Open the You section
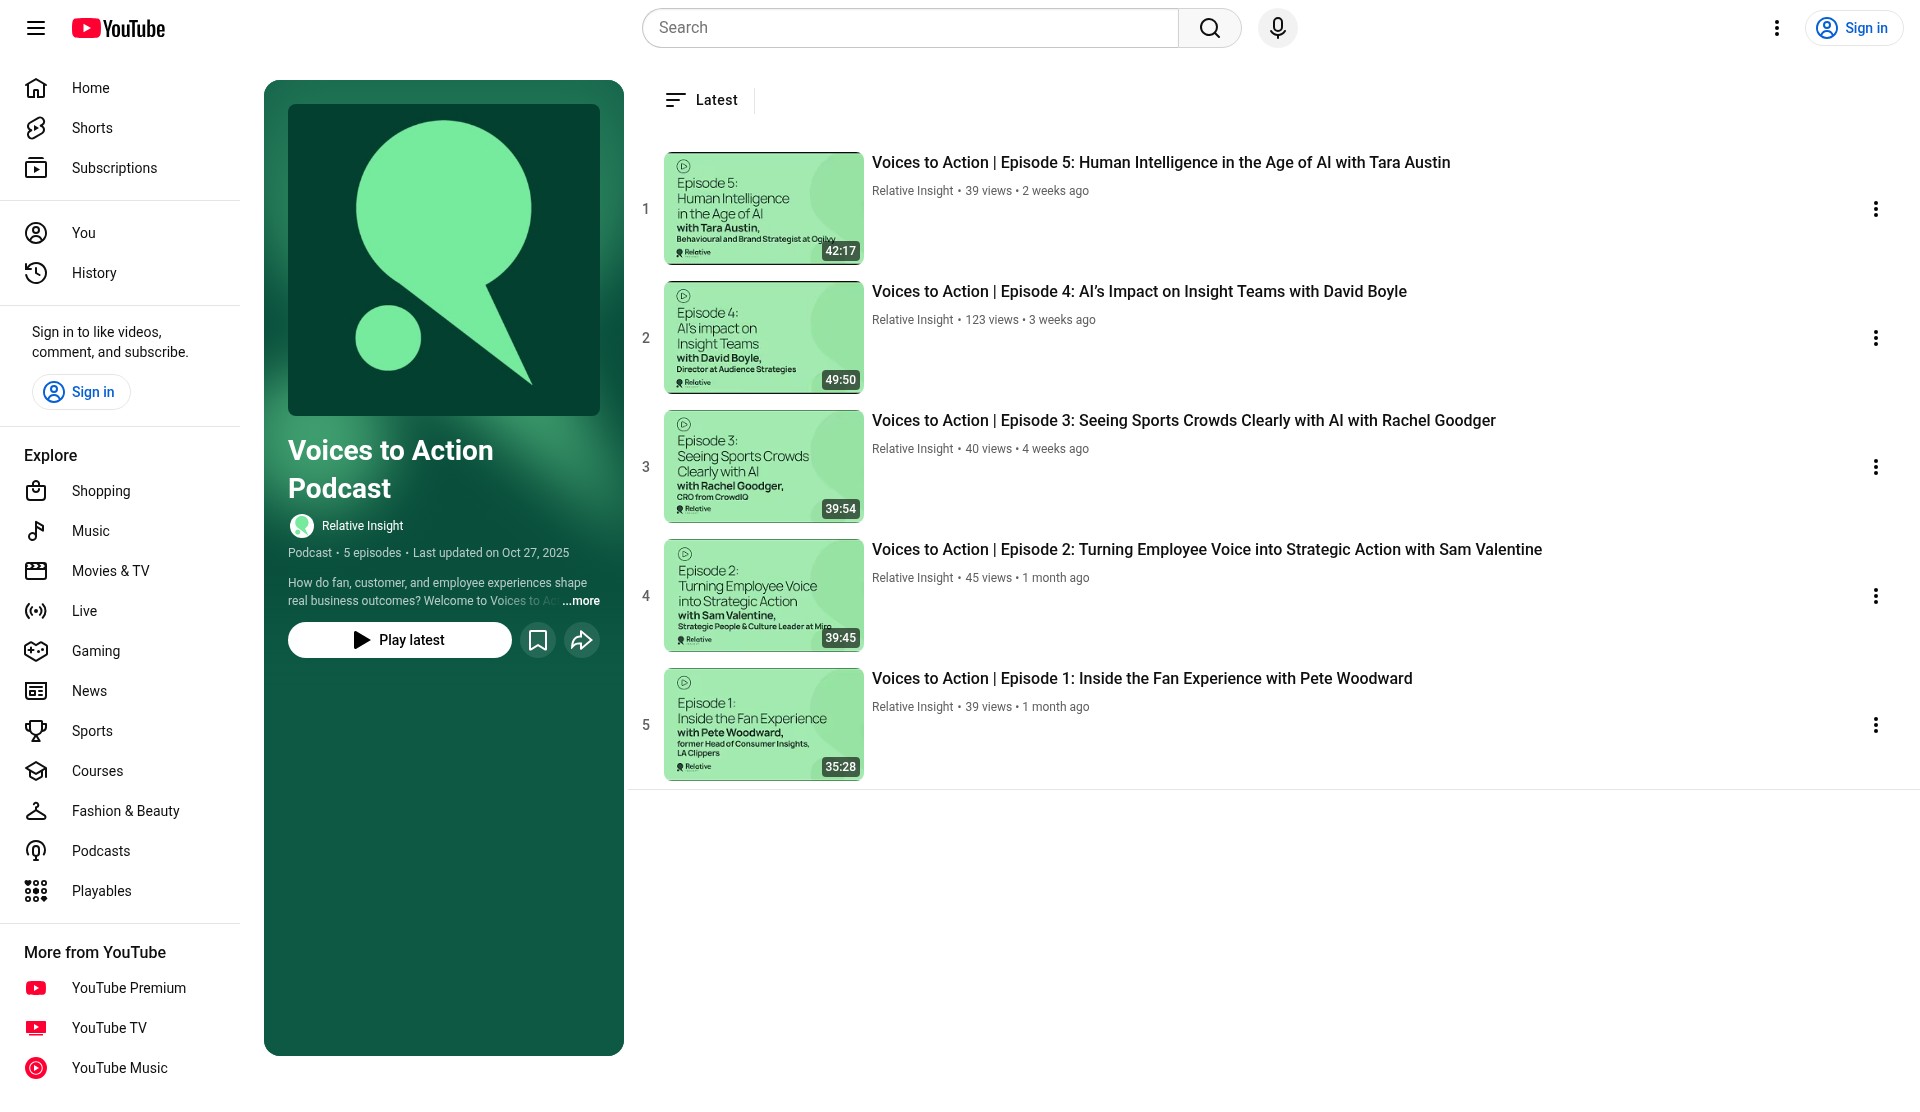Image resolution: width=1920 pixels, height=1112 pixels. click(x=120, y=233)
